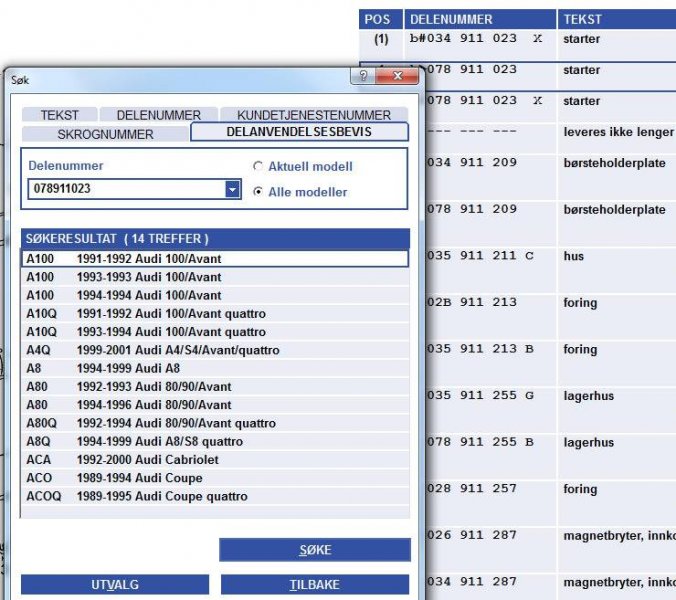Expand the Delenummer dropdown arrow
The height and width of the screenshot is (600, 676).
click(x=232, y=189)
